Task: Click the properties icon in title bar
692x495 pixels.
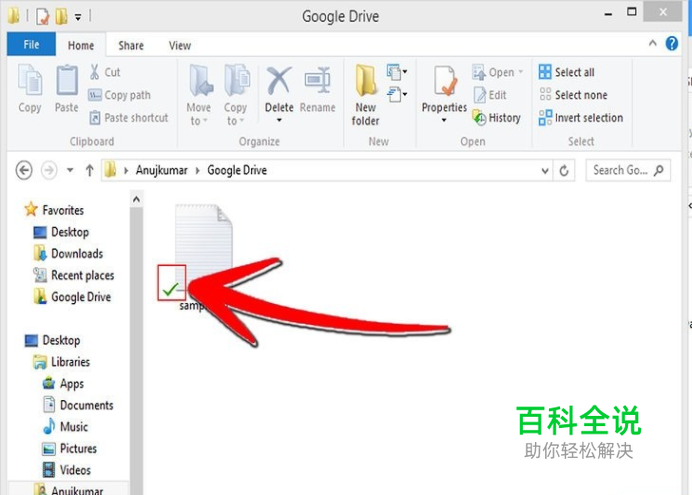Action: pos(43,17)
